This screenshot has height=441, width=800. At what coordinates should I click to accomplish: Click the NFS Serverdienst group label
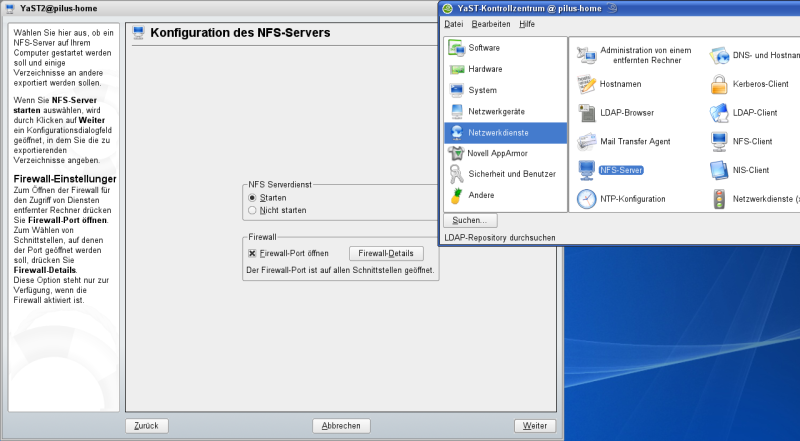pos(280,185)
